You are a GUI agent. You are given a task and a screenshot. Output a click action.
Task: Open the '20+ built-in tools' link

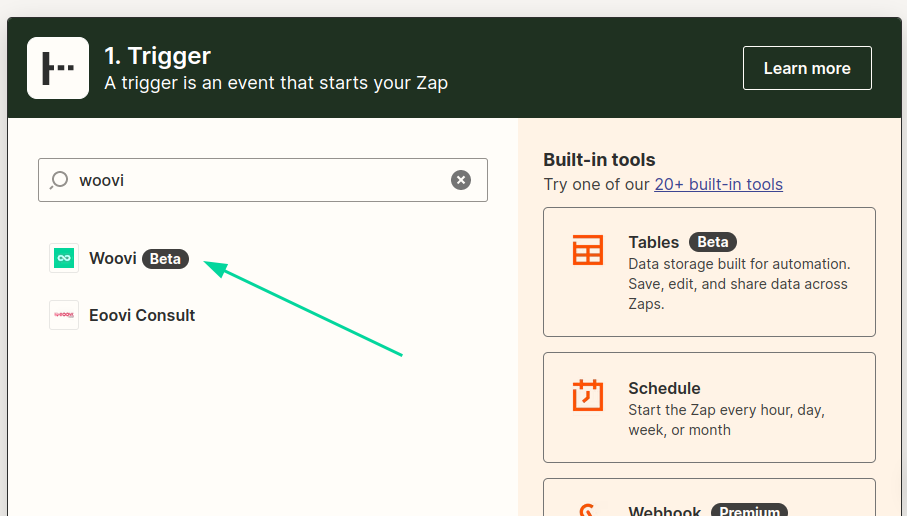tap(718, 184)
